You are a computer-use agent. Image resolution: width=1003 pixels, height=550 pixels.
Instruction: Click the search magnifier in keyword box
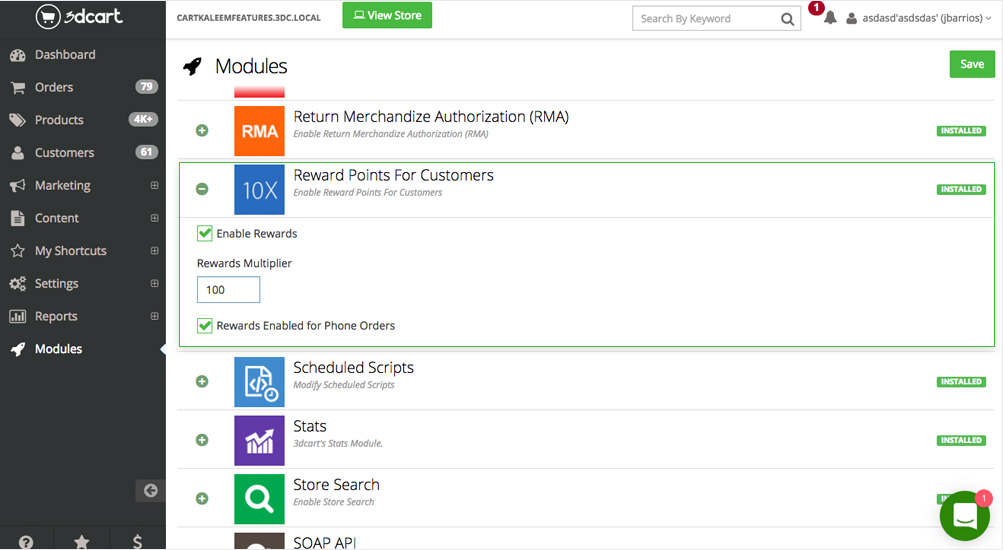787,18
